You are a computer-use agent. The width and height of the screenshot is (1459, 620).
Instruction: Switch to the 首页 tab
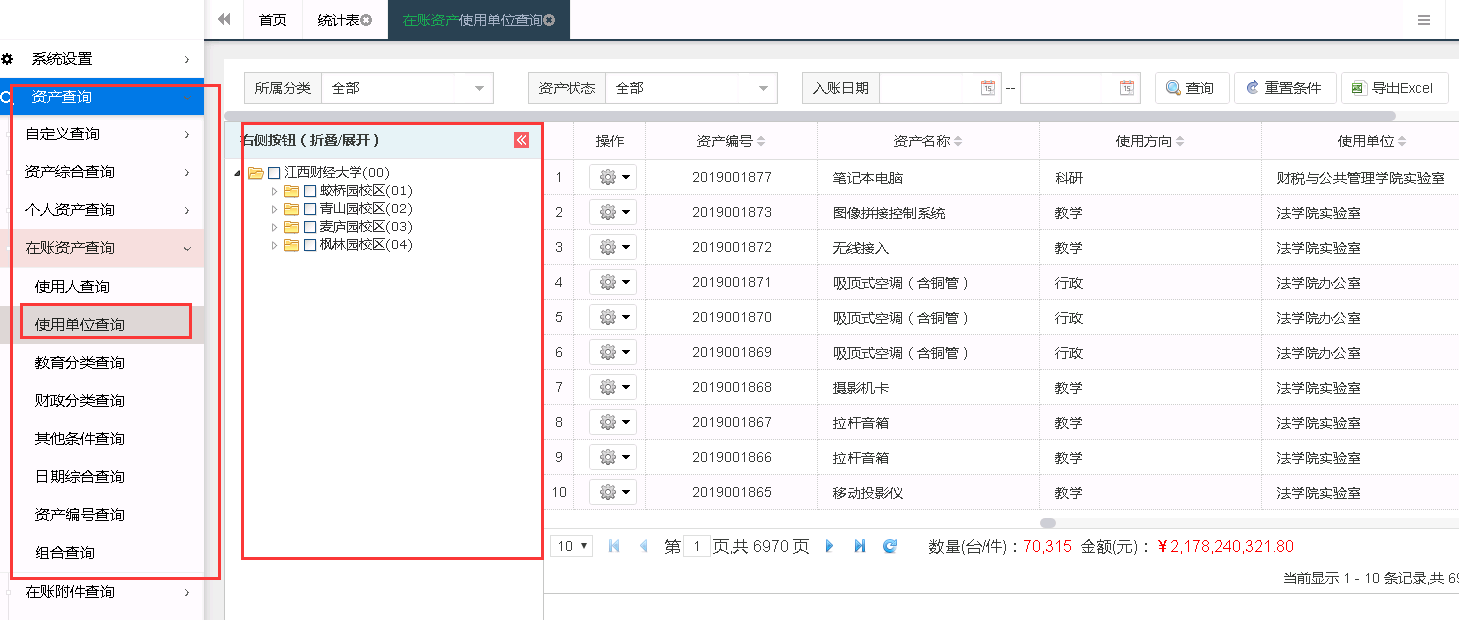[x=272, y=20]
